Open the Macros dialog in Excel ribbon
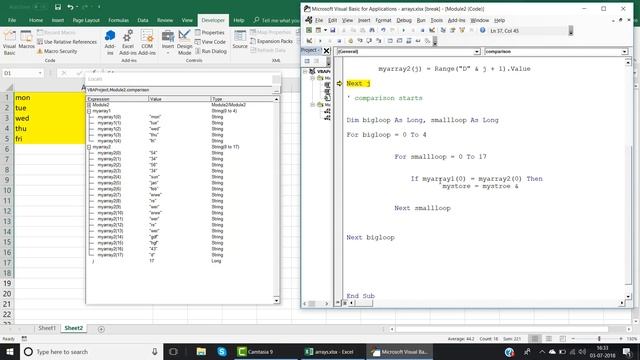This screenshot has height=360, width=640. point(26,40)
